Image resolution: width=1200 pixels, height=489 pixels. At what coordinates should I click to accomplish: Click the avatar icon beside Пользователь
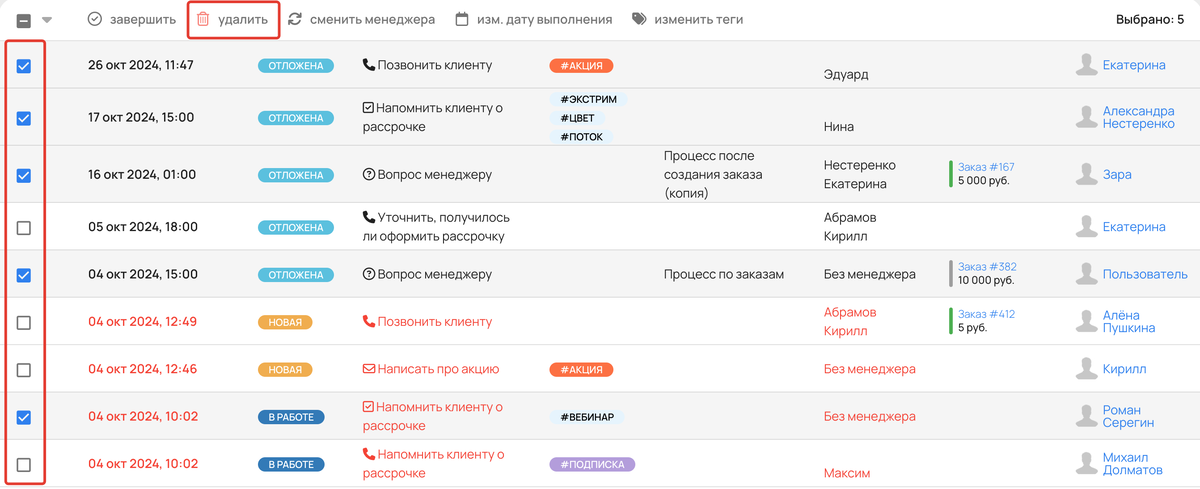1086,274
